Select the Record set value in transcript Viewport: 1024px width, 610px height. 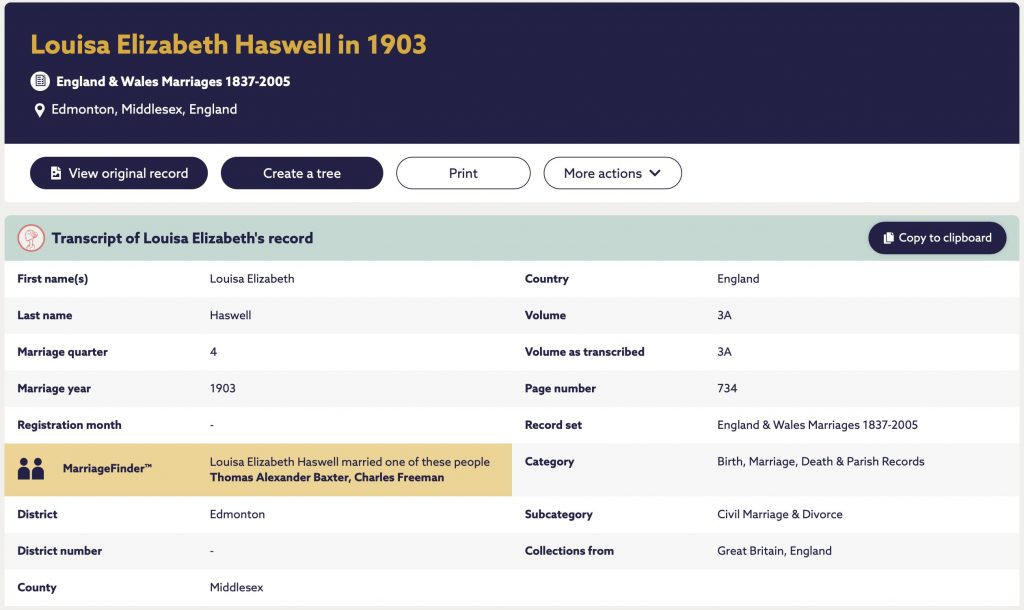coord(817,425)
